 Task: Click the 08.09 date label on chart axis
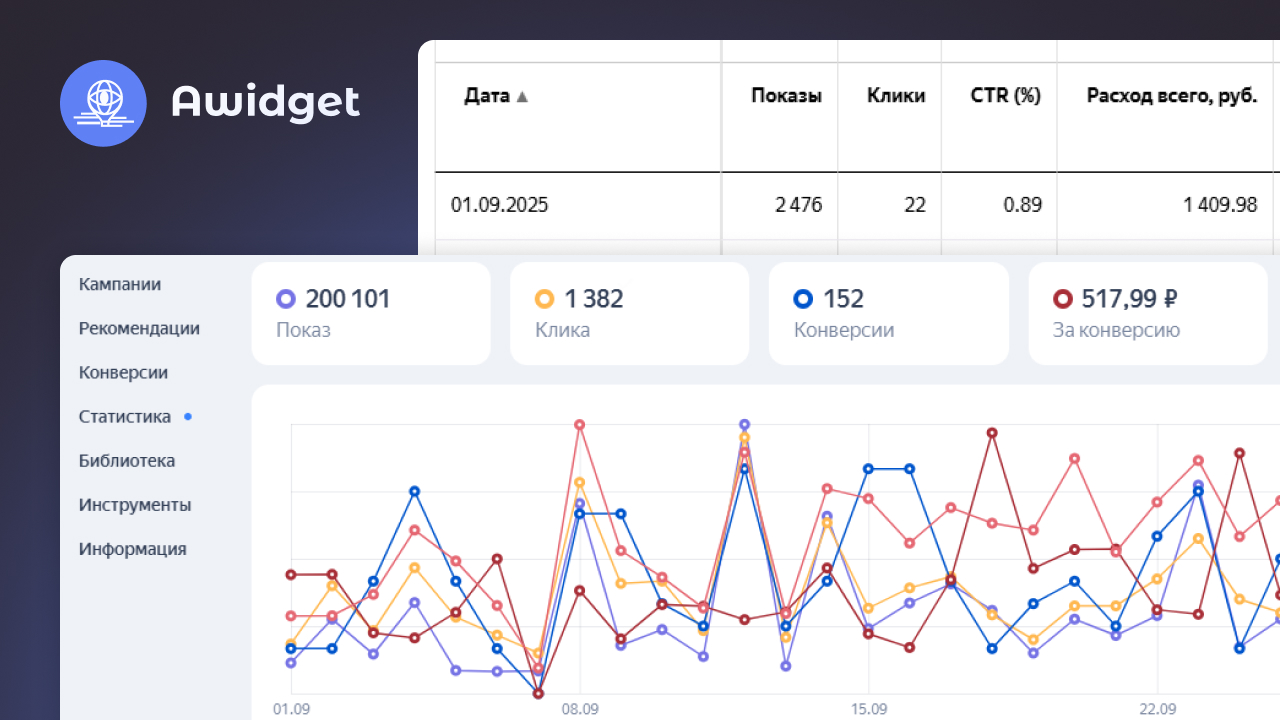pos(580,709)
